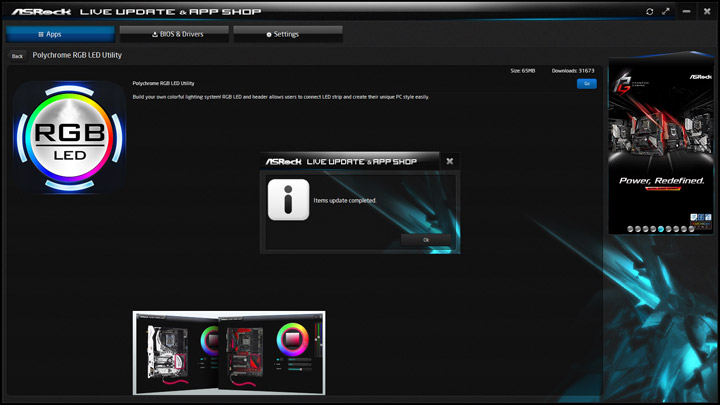Click the "Items update completed" message
Viewport: 720px width, 405px height.
[344, 201]
